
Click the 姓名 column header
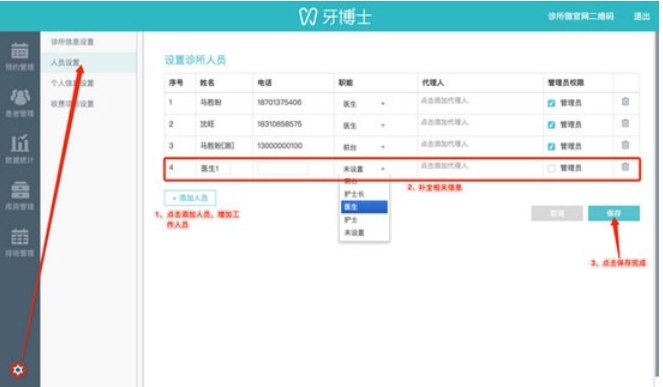pos(207,82)
